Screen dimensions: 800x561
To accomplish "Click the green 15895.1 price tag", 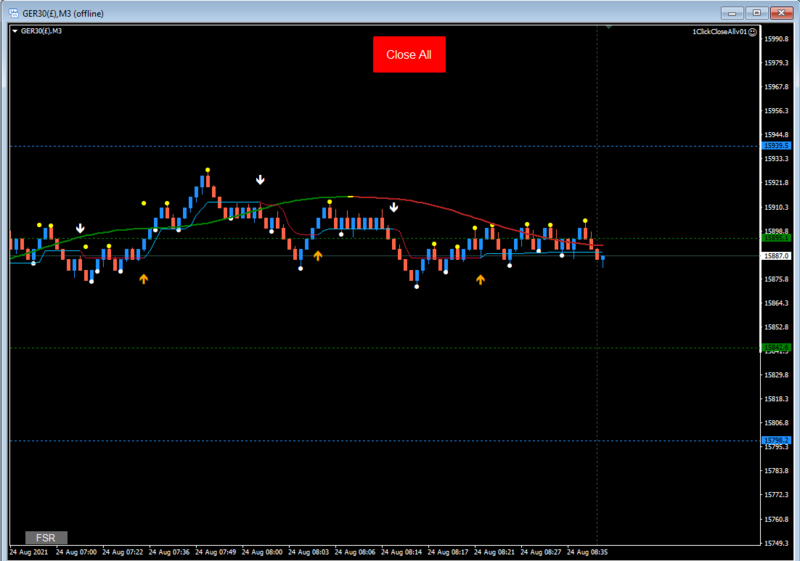I will (x=777, y=238).
